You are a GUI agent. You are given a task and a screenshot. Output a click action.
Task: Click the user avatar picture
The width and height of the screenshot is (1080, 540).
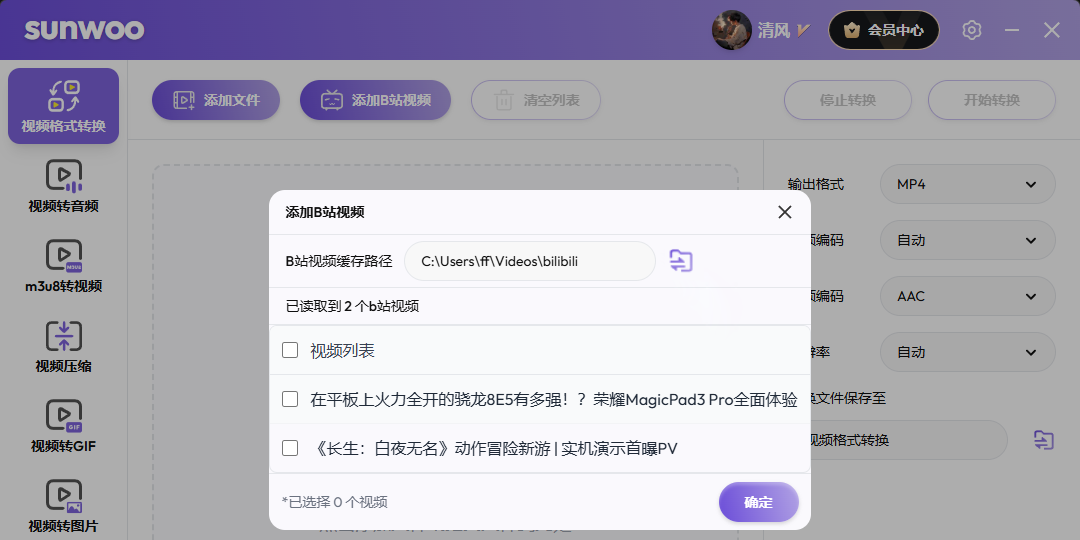click(731, 30)
